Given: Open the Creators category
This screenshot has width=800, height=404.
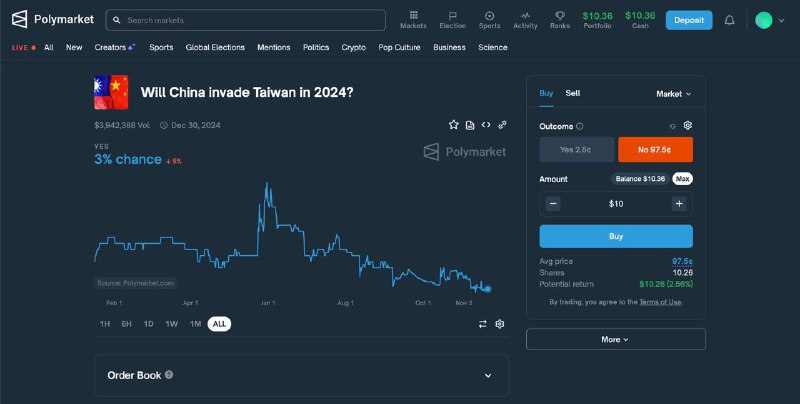Looking at the screenshot, I should coord(115,47).
